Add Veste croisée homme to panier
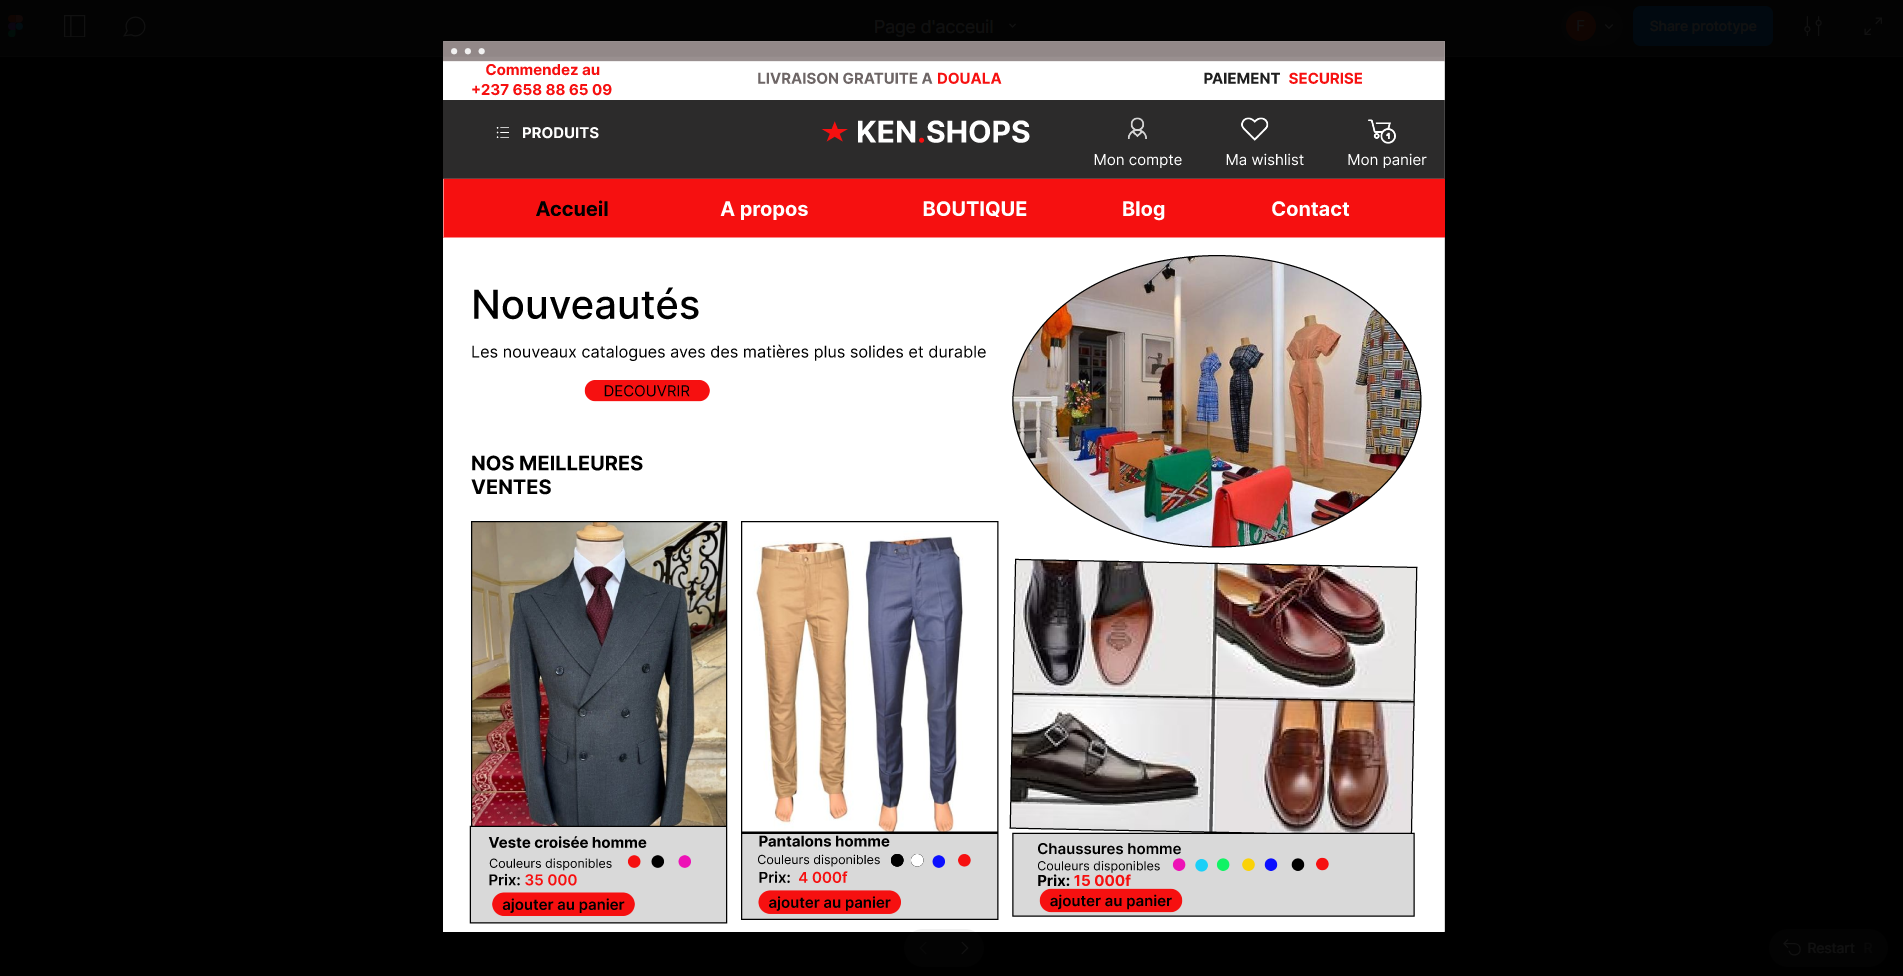The width and height of the screenshot is (1903, 976). tap(563, 904)
